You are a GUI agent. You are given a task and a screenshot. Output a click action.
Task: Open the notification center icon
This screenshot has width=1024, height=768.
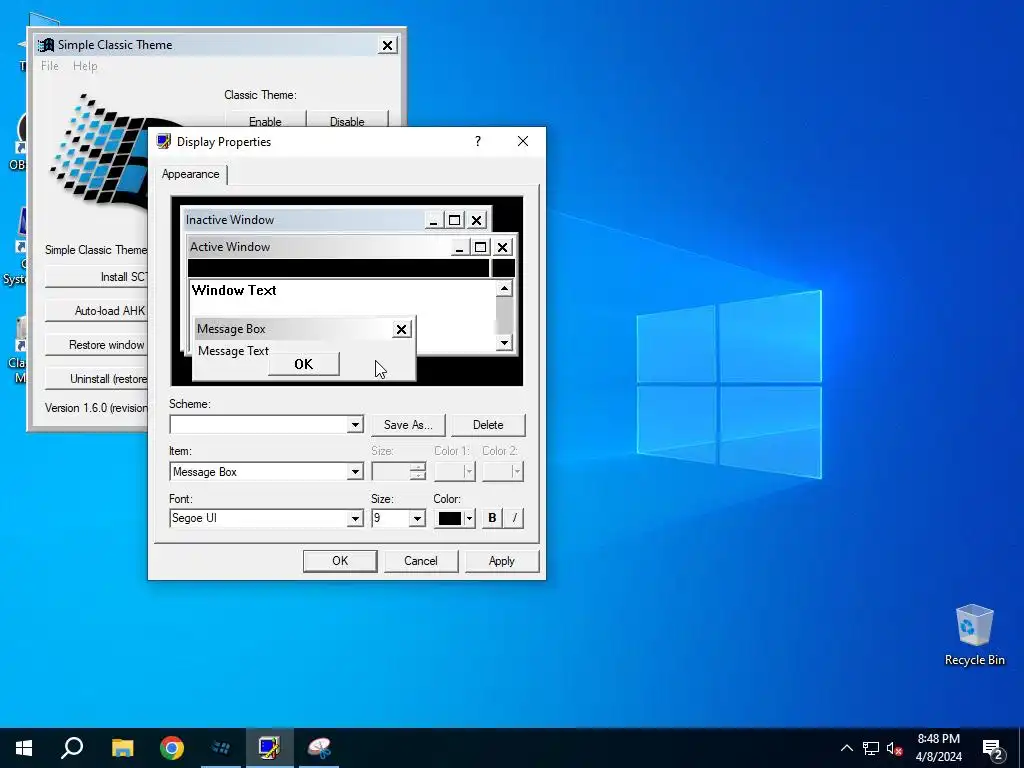click(992, 749)
